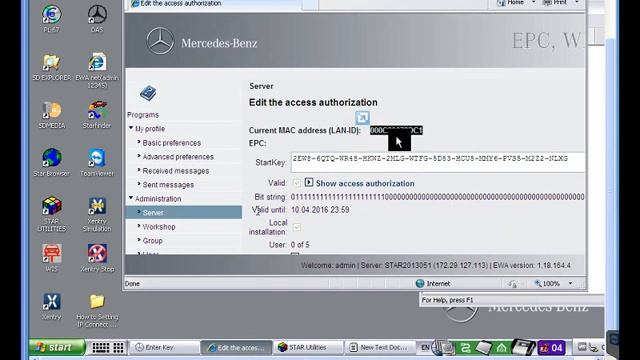Screen dimensions: 640x360
Task: Click the green S-shaped tray icon
Action: [465, 348]
